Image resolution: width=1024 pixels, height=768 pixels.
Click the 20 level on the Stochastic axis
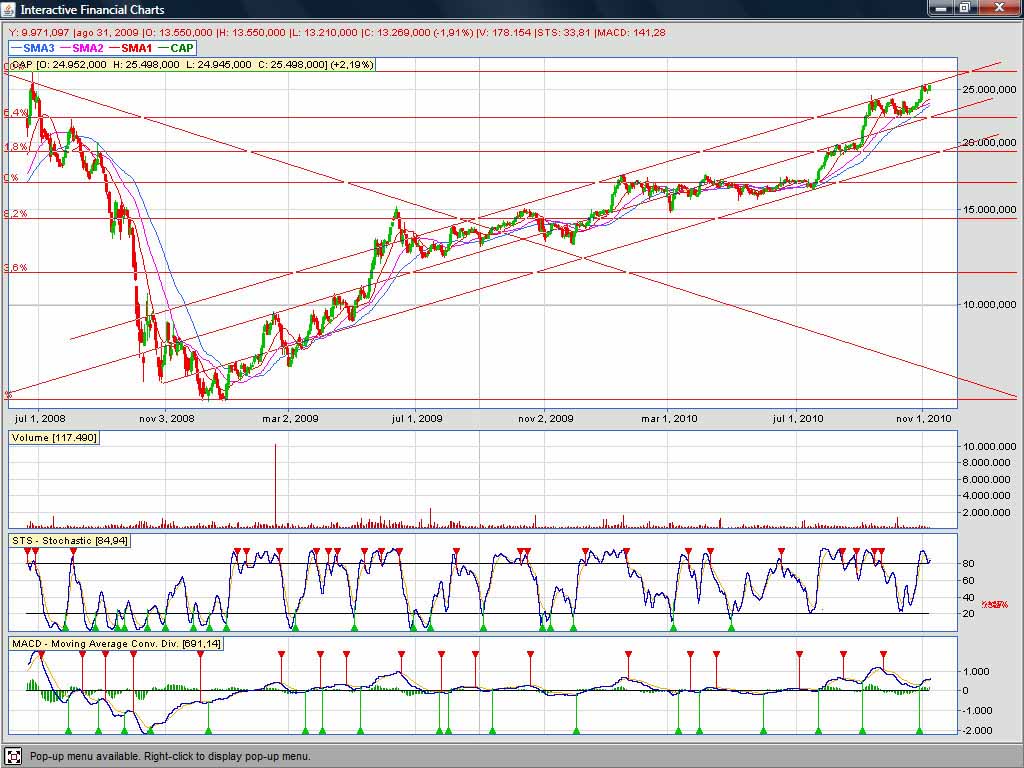click(968, 614)
